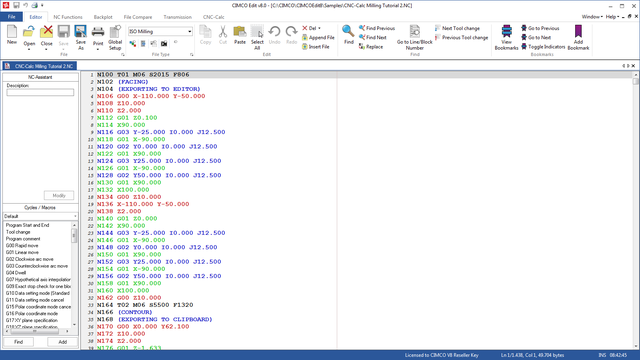This screenshot has height=360, width=640.
Task: Click the quick-access save icon in the title bar
Action: tap(16, 5)
